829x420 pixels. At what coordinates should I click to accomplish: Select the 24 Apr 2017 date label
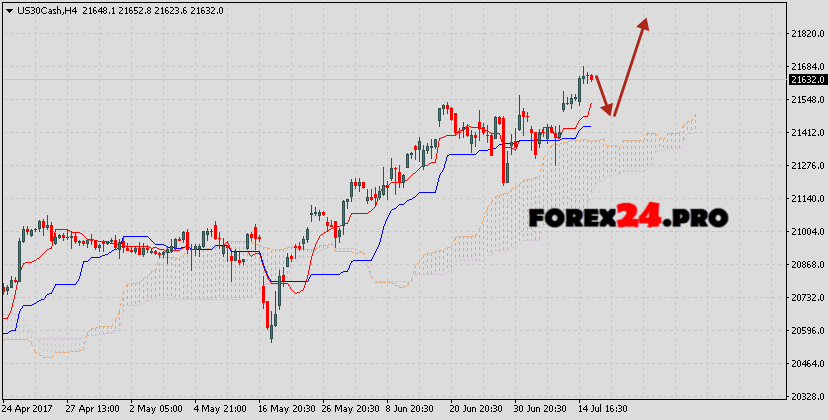pos(27,410)
